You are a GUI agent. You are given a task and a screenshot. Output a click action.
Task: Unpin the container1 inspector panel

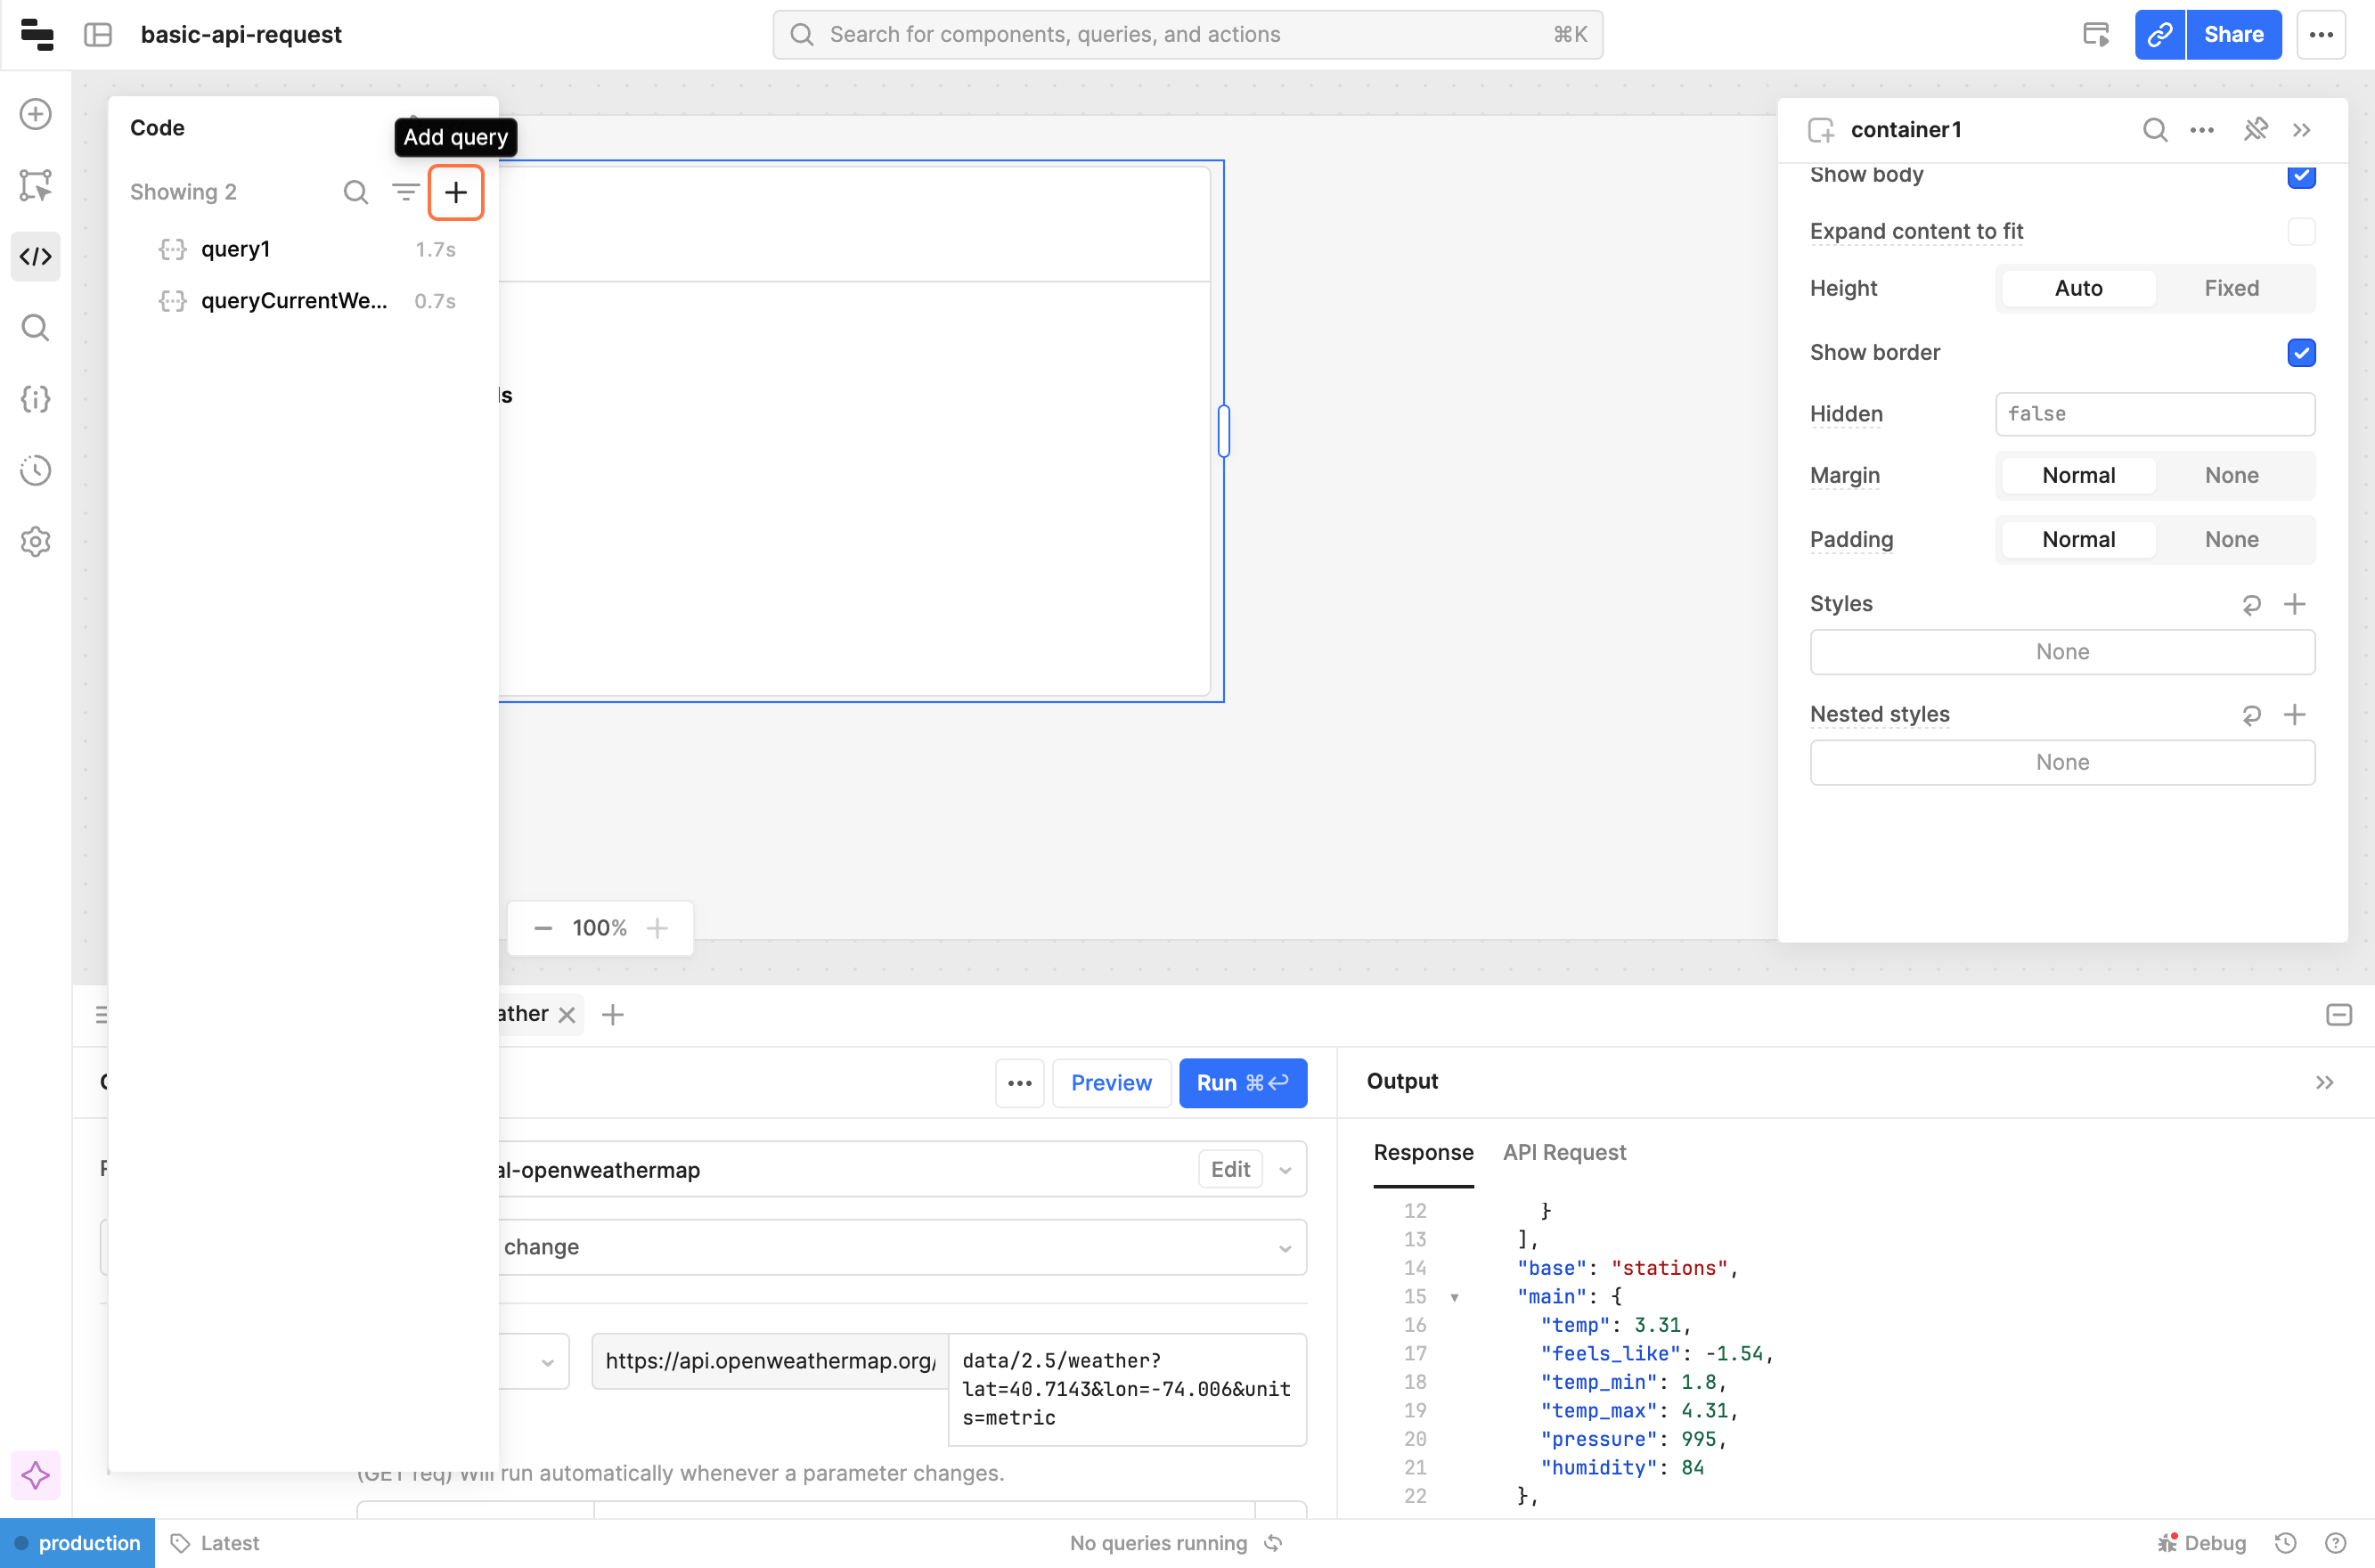click(x=2255, y=130)
